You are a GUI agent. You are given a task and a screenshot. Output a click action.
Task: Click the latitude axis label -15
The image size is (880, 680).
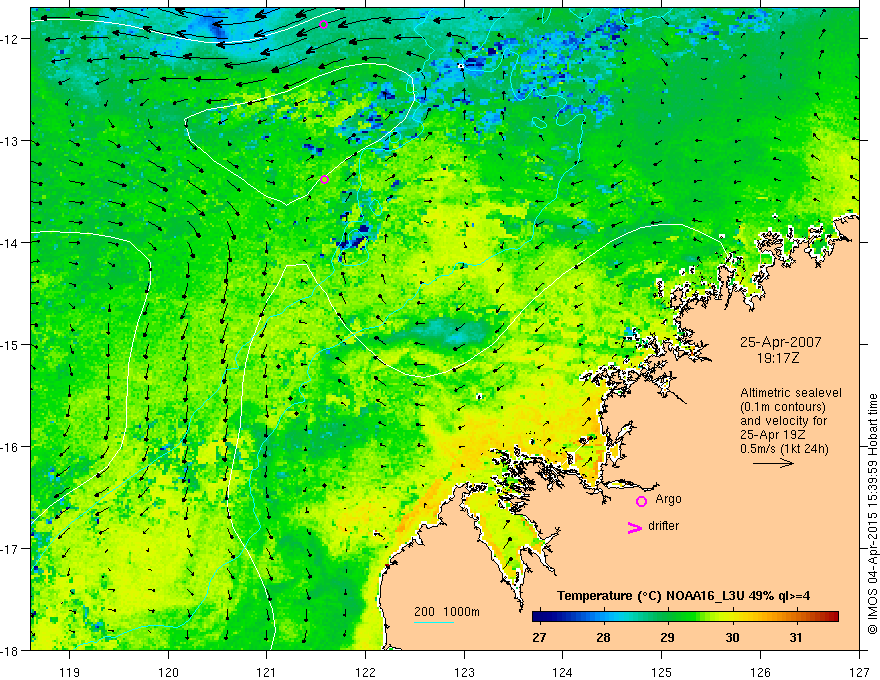click(x=11, y=345)
